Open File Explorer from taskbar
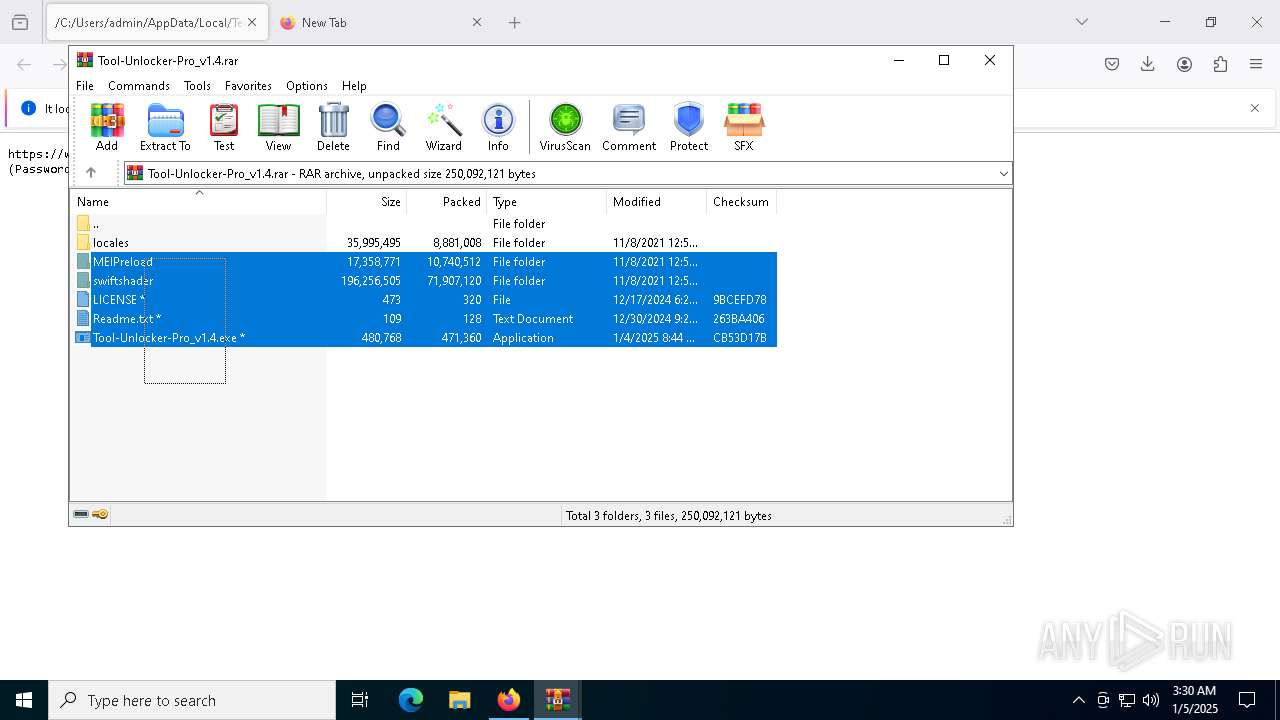This screenshot has height=720, width=1280. pos(460,700)
